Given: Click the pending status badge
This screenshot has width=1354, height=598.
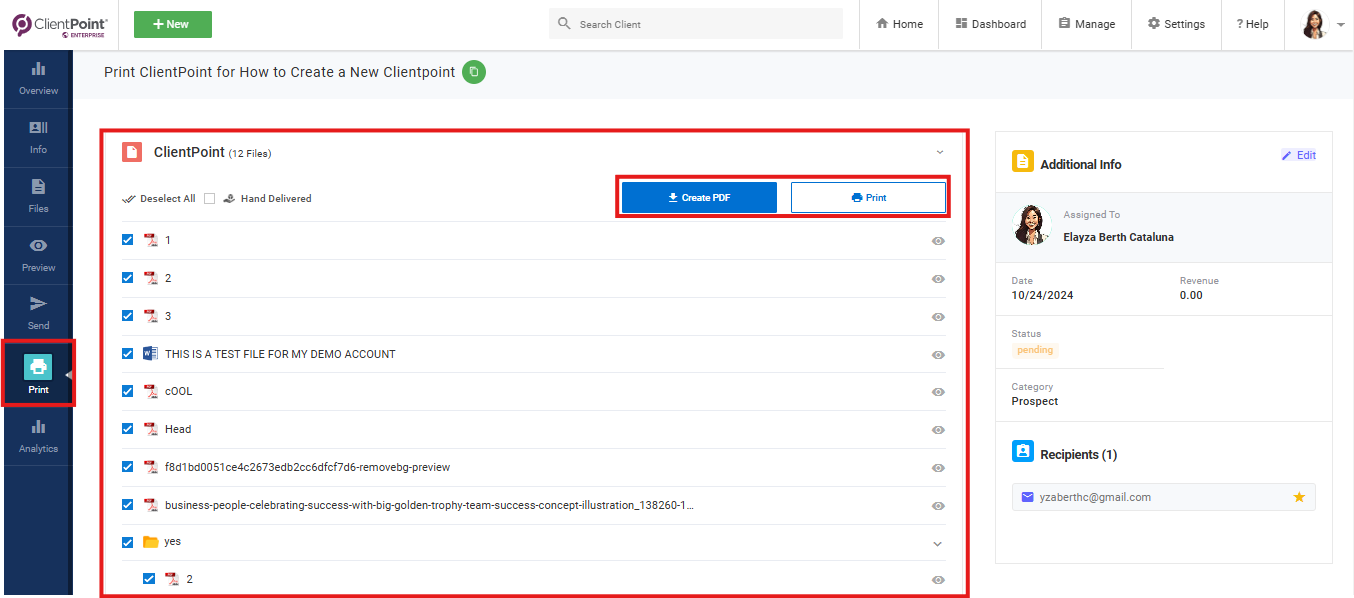Looking at the screenshot, I should (1035, 350).
